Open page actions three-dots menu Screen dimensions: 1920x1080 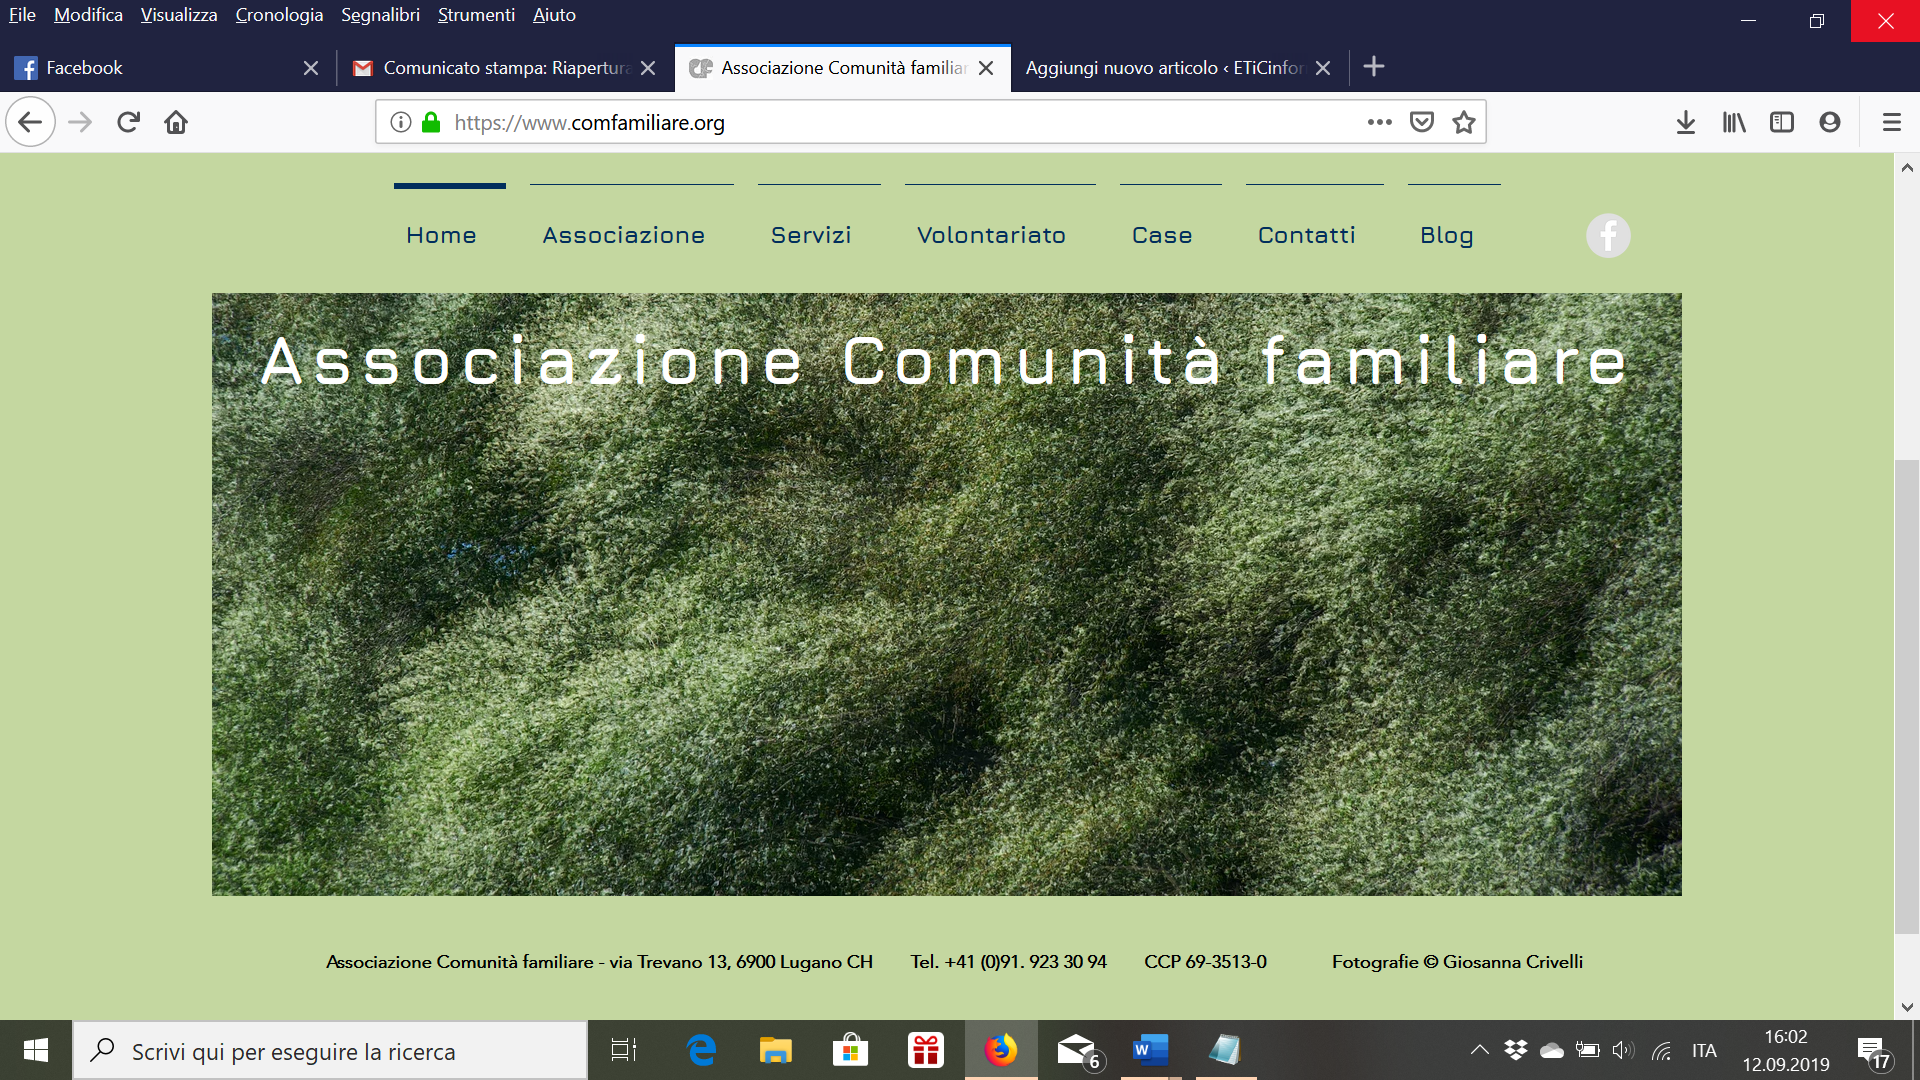point(1380,122)
